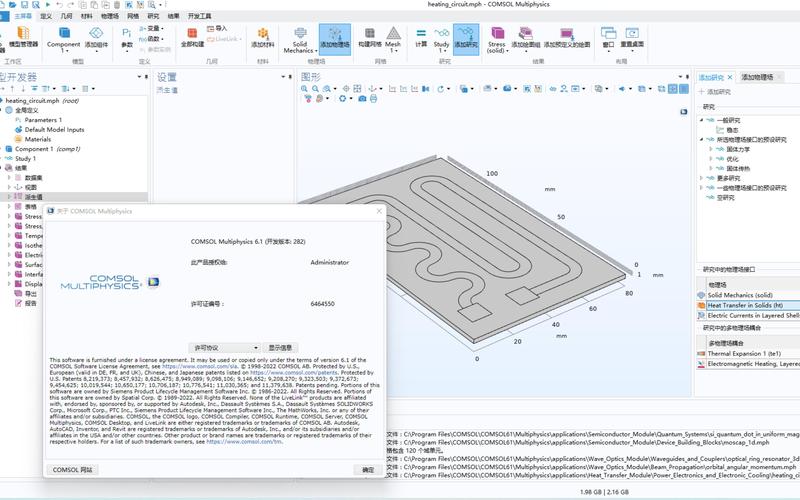Select the 报告 report node

31,304
